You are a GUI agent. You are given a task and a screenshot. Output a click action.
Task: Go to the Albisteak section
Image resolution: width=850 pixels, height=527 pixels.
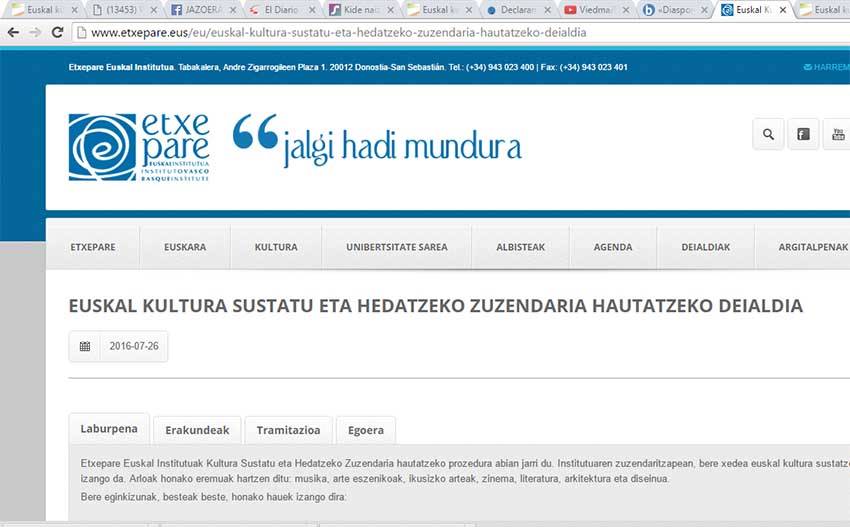[x=521, y=247]
